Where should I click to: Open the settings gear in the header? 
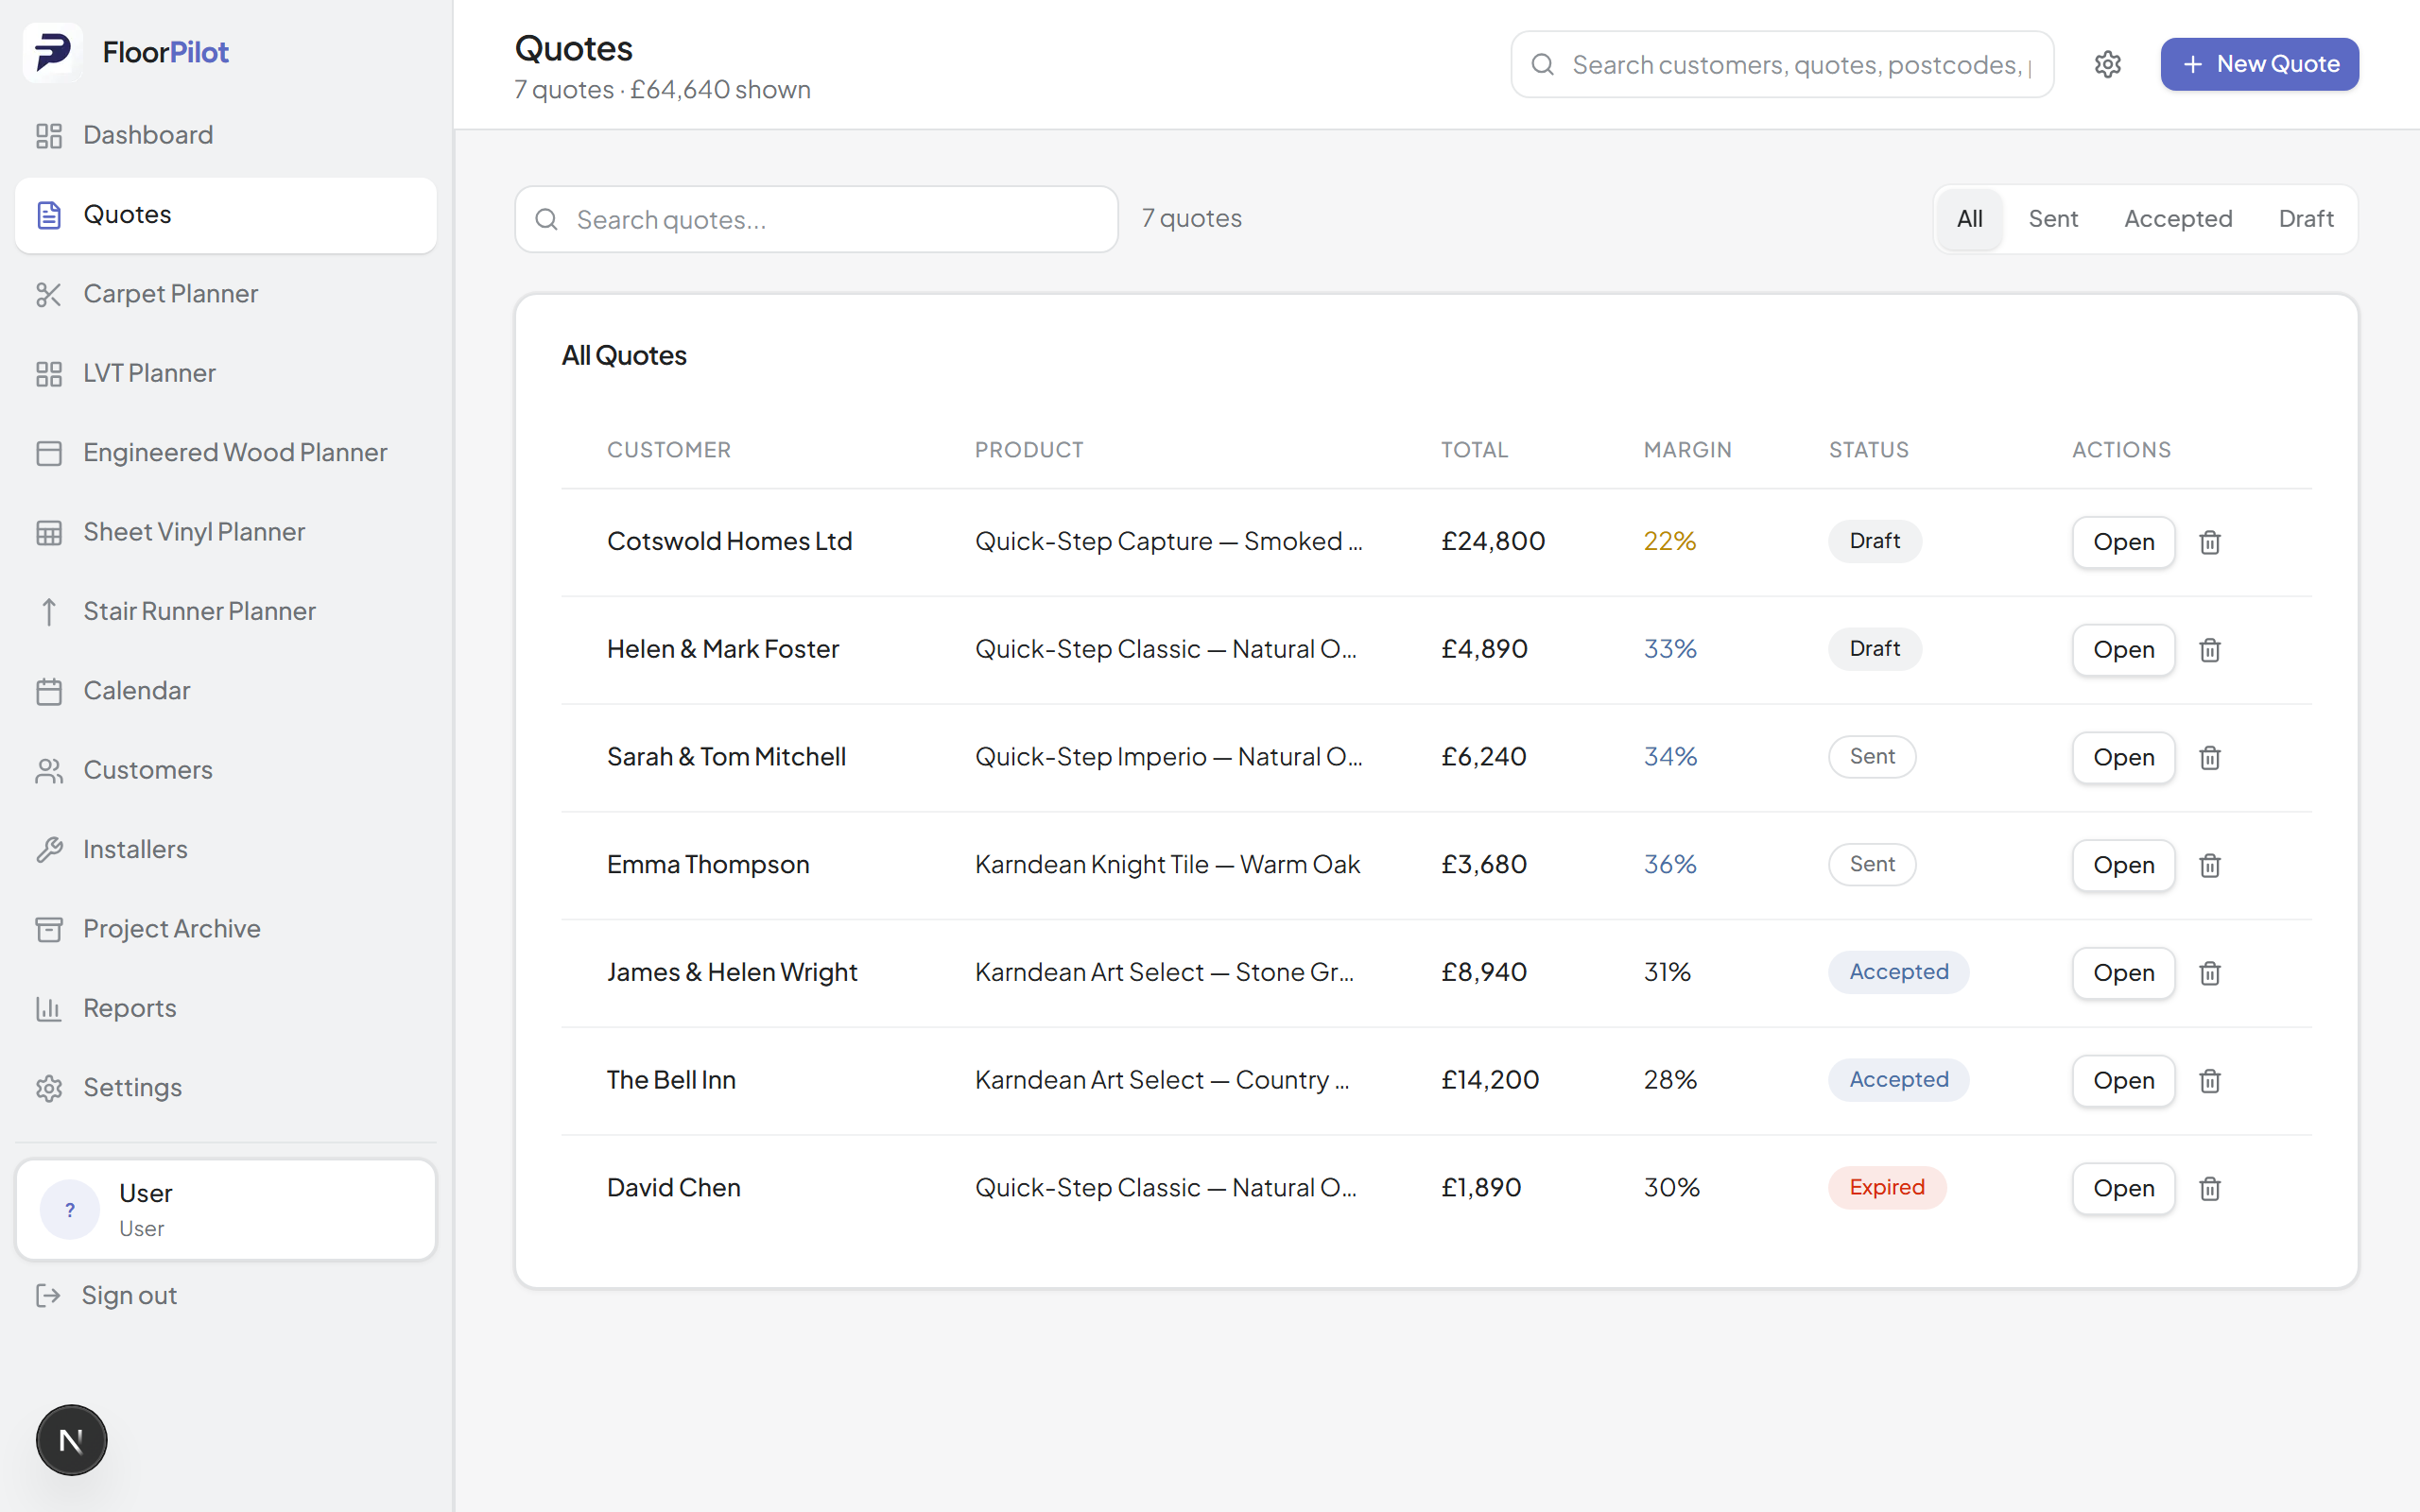click(2108, 64)
